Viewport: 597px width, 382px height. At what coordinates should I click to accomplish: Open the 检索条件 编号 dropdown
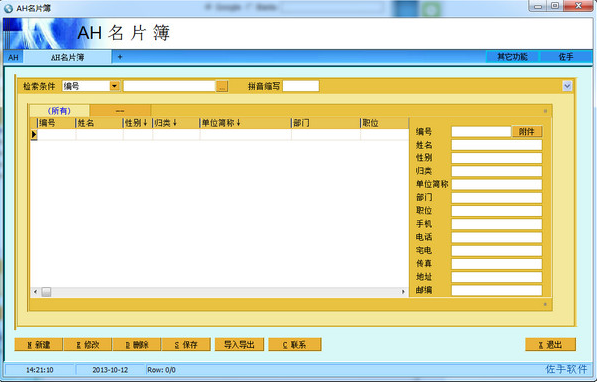114,86
